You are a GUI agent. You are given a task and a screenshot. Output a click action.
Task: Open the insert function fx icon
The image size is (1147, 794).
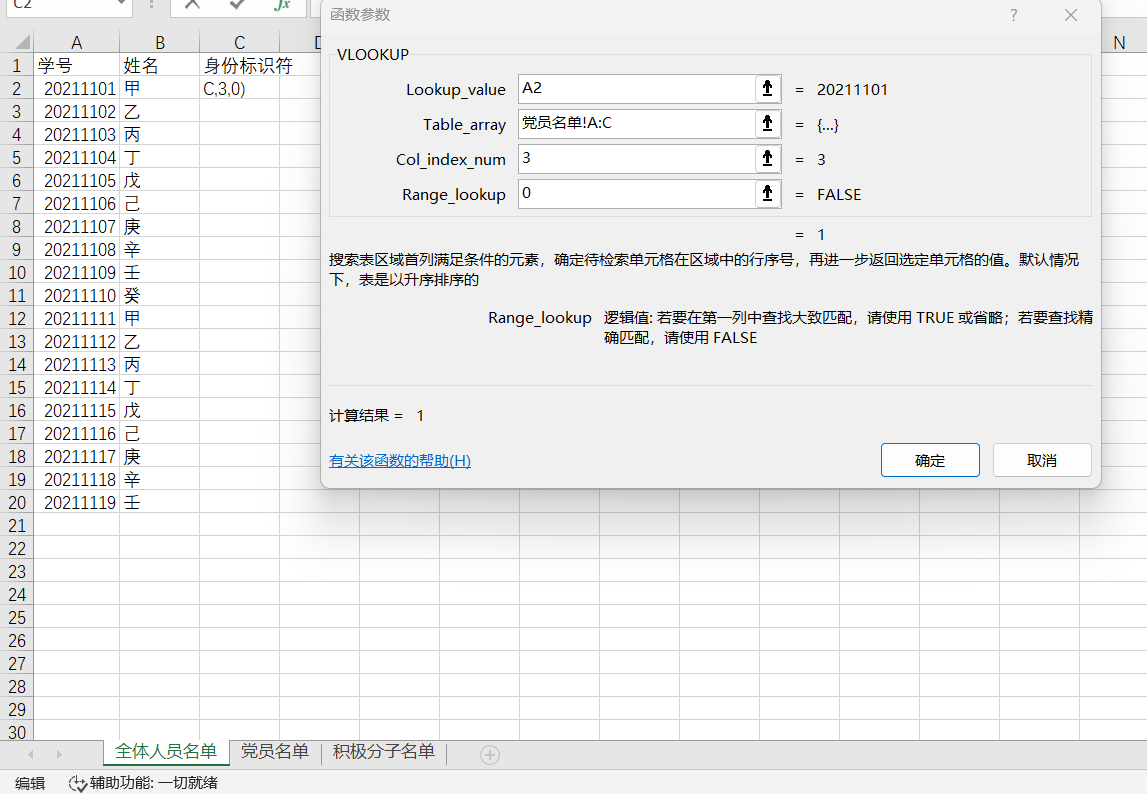click(282, 5)
